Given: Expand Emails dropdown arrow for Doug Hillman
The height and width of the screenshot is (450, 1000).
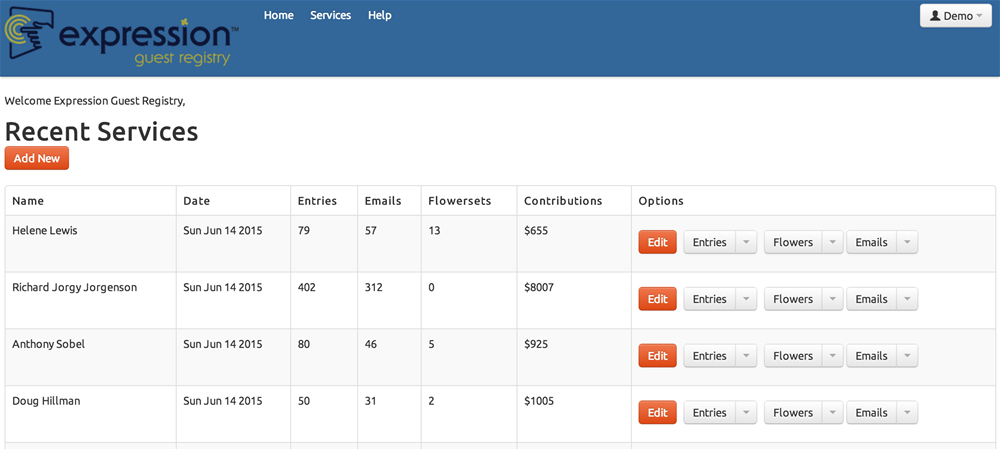Looking at the screenshot, I should click(908, 412).
